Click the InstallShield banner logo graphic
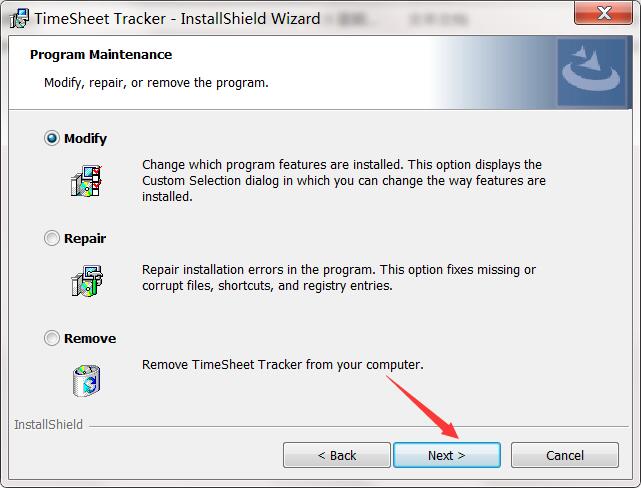The height and width of the screenshot is (488, 641). click(x=591, y=72)
